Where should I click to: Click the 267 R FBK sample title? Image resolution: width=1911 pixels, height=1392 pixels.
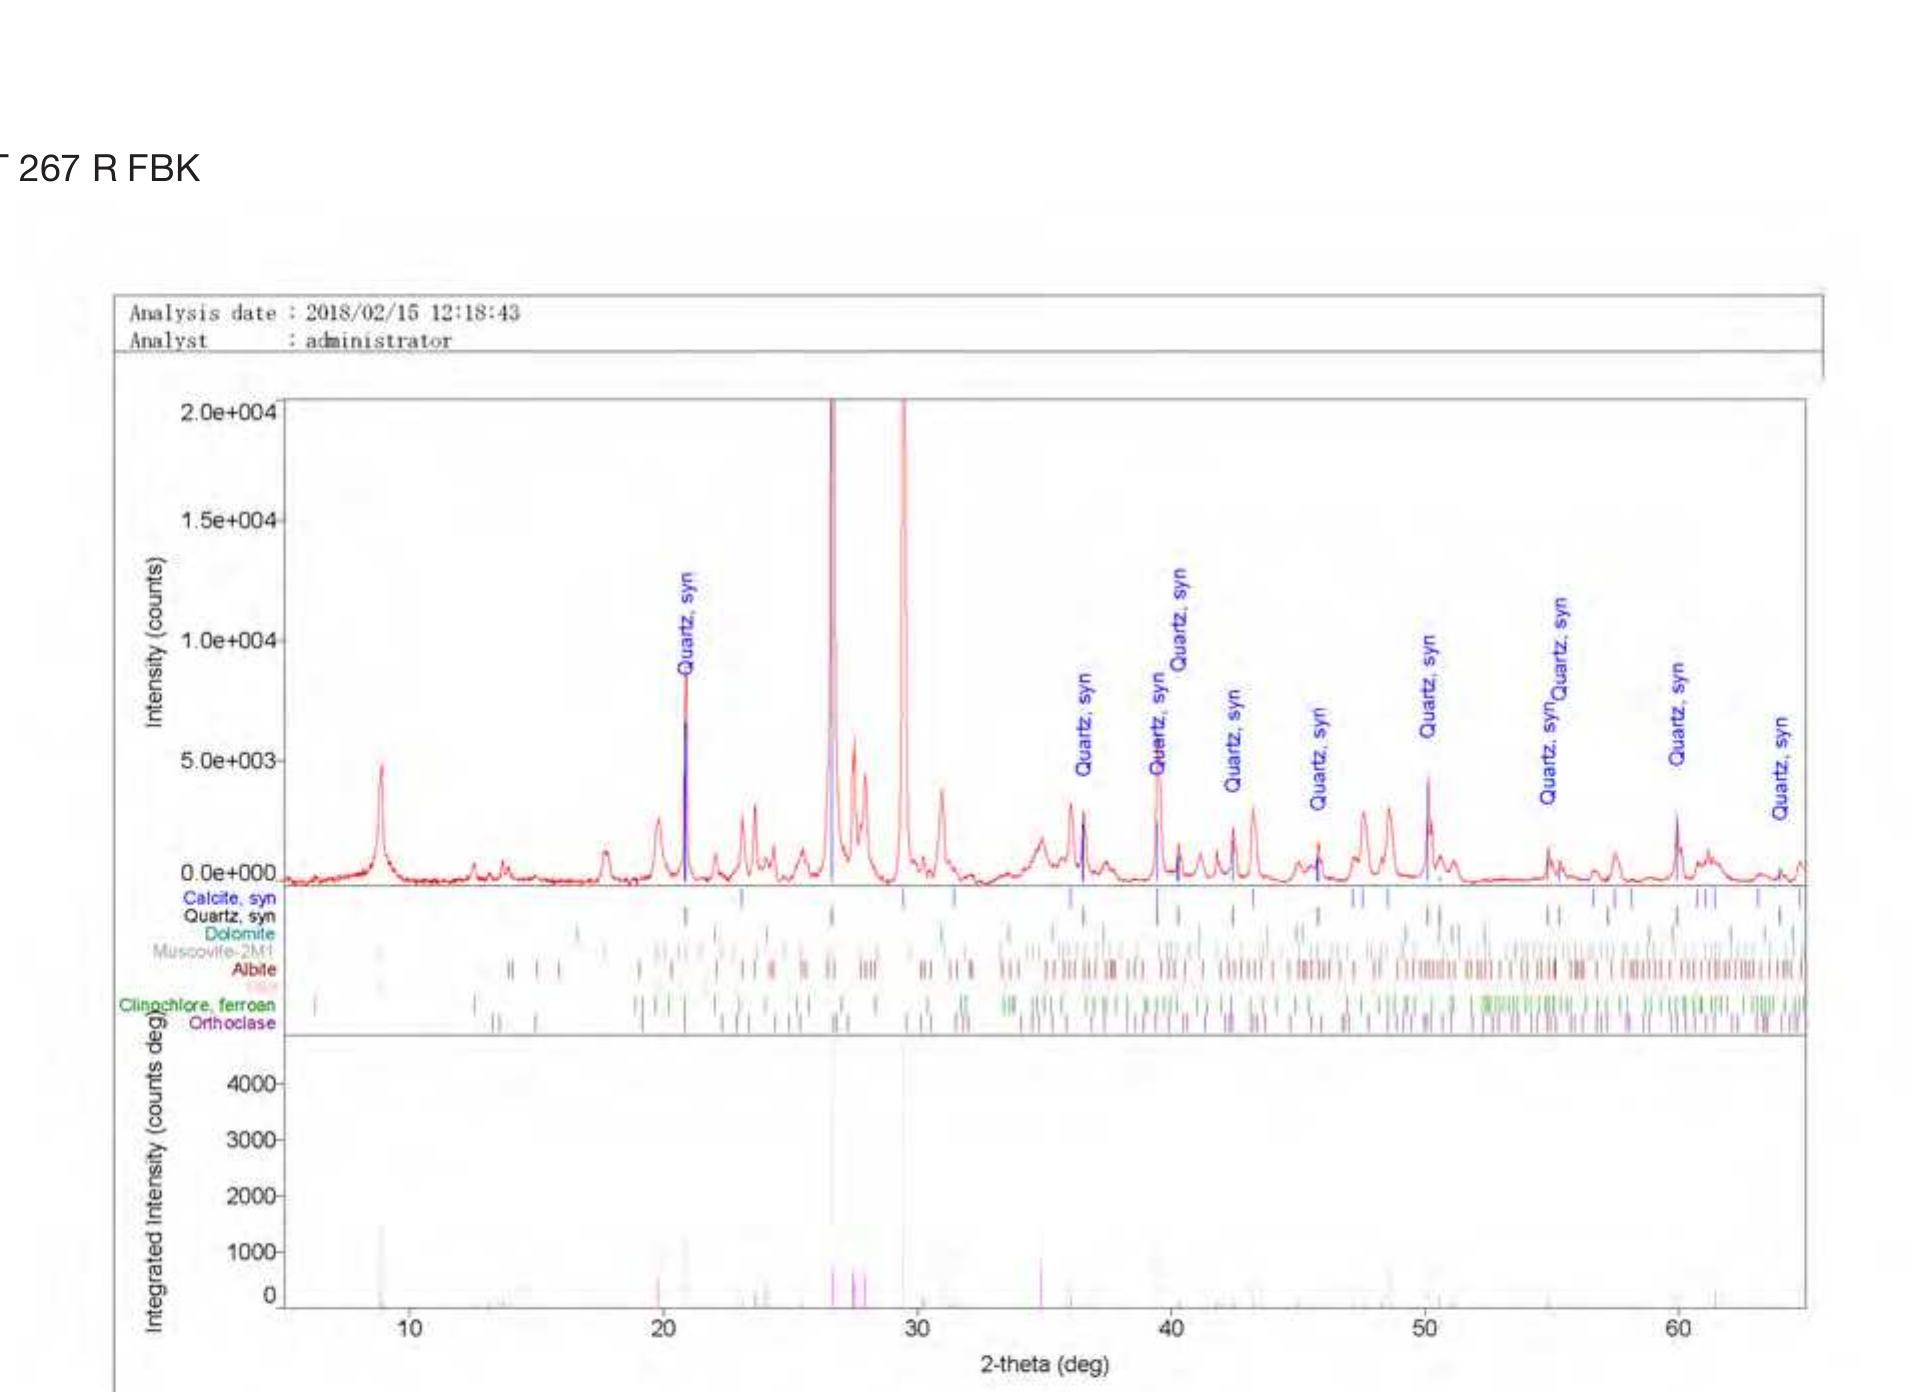click(x=108, y=168)
